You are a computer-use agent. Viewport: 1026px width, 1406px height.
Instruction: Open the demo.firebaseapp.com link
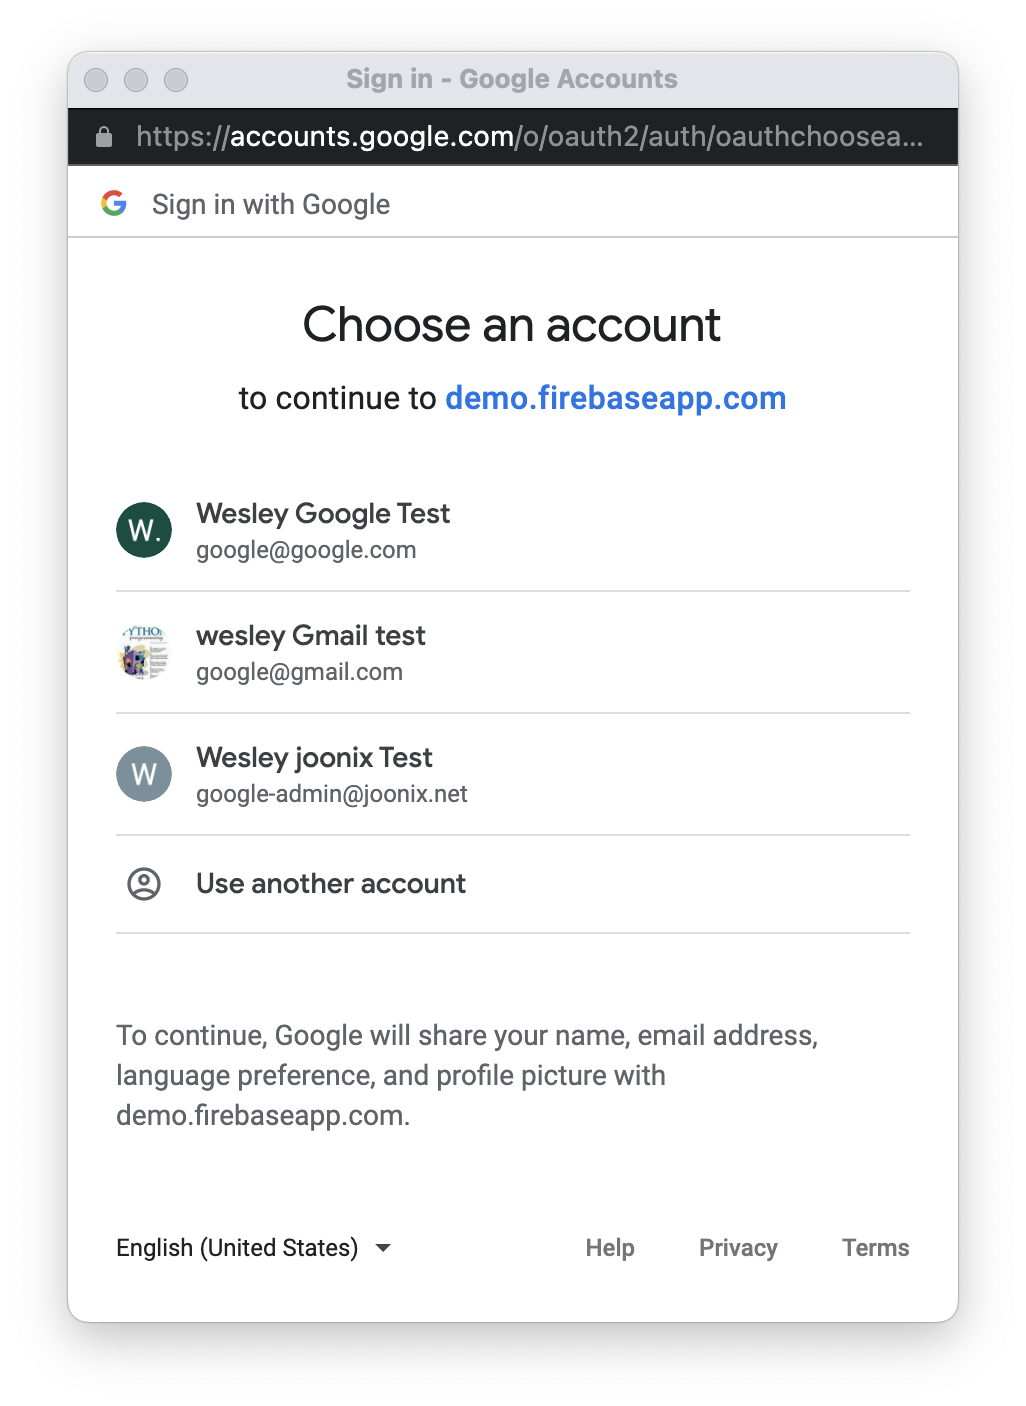(615, 398)
